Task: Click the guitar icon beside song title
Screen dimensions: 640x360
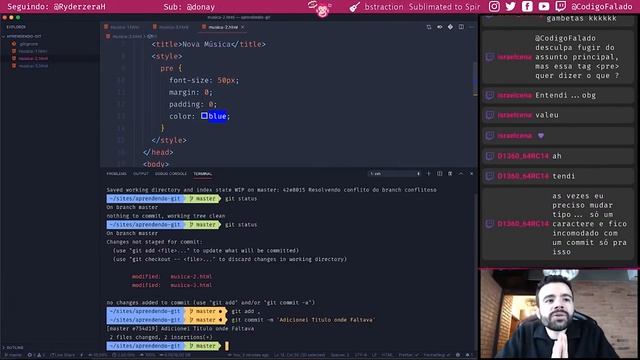Action: click(355, 7)
